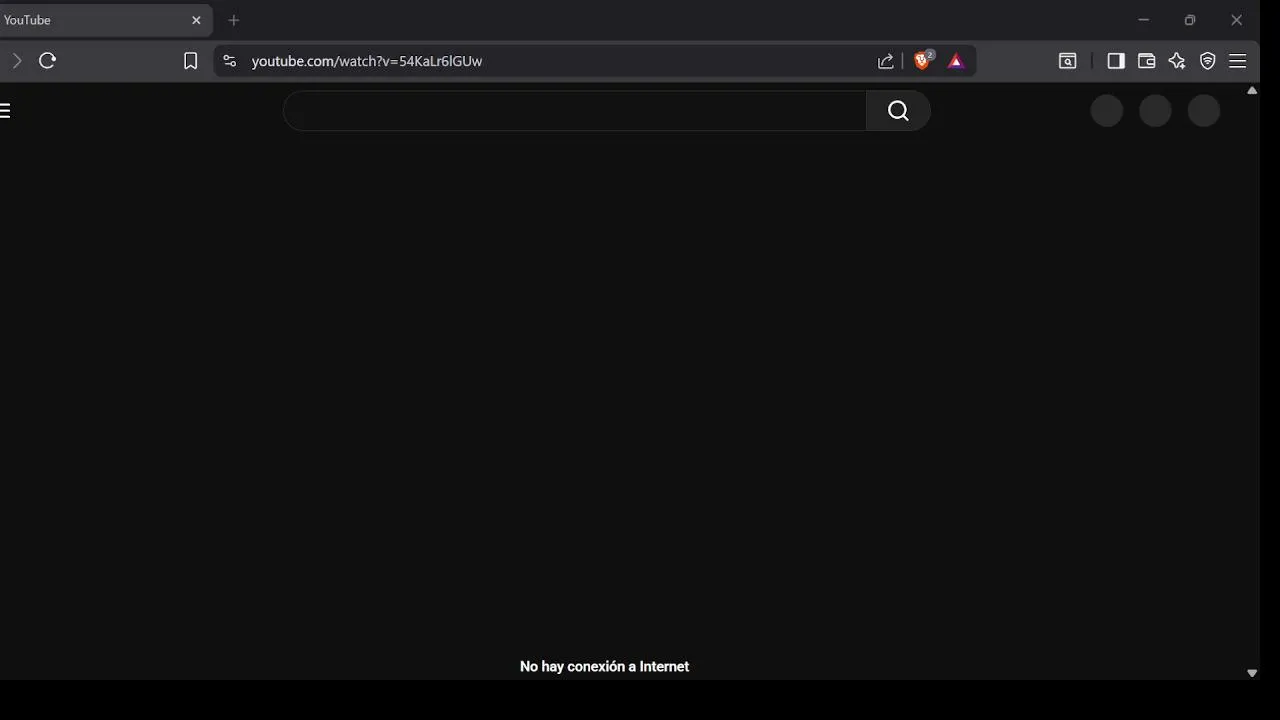Open the browser main hamburger menu
Image resolution: width=1280 pixels, height=720 pixels.
pyautogui.click(x=1238, y=61)
